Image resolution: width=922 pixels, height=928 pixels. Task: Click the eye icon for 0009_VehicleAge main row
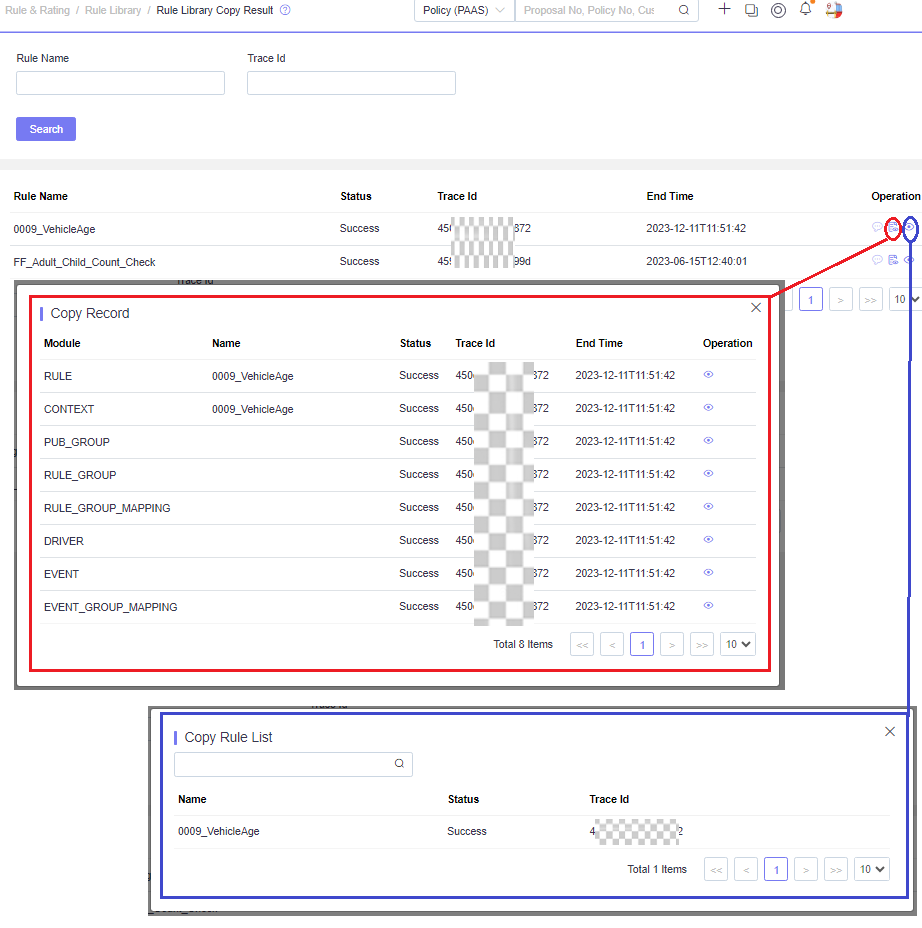point(910,227)
